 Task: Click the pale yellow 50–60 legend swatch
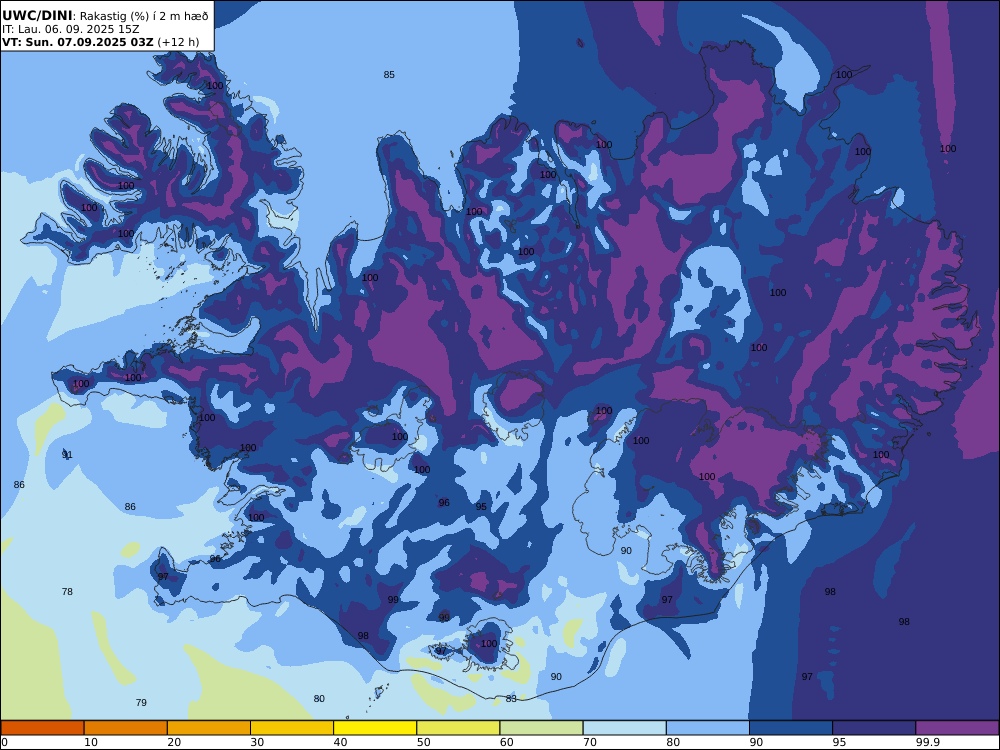tap(459, 728)
